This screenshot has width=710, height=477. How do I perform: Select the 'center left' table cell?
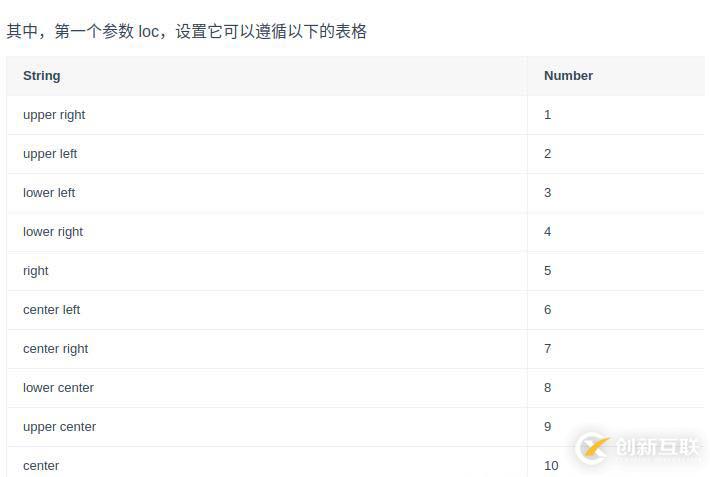(x=51, y=310)
